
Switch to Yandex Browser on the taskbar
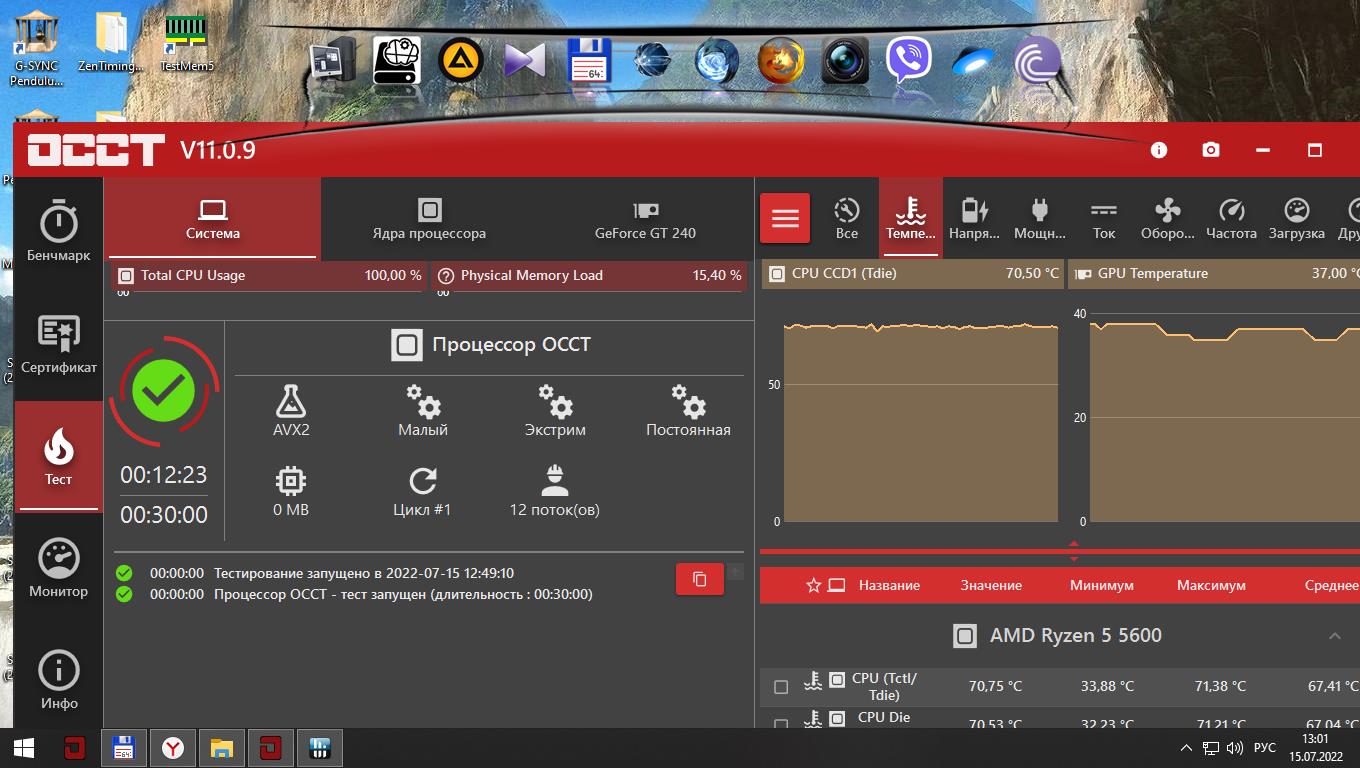pos(173,748)
